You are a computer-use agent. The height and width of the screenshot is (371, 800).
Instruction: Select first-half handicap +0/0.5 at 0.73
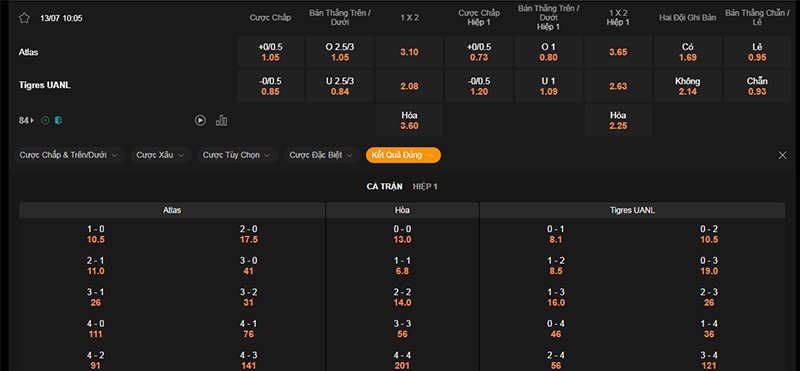coord(479,52)
